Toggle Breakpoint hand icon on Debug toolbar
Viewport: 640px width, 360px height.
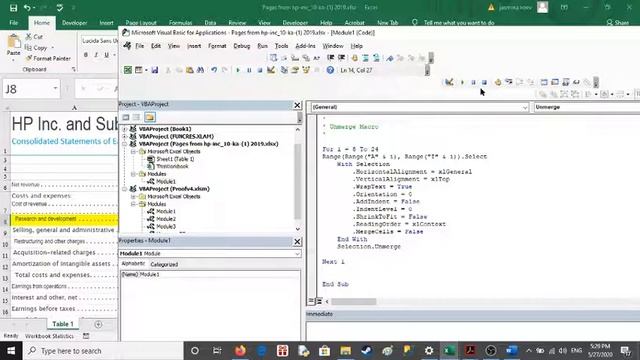(498, 82)
